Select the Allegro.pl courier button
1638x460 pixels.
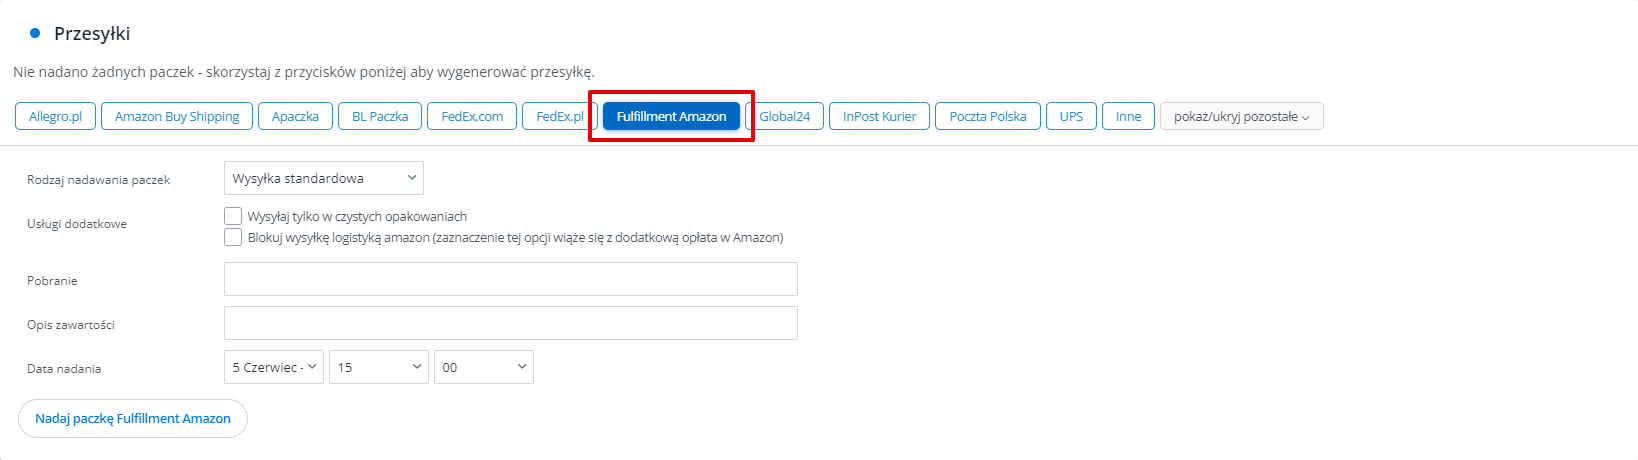pos(55,116)
